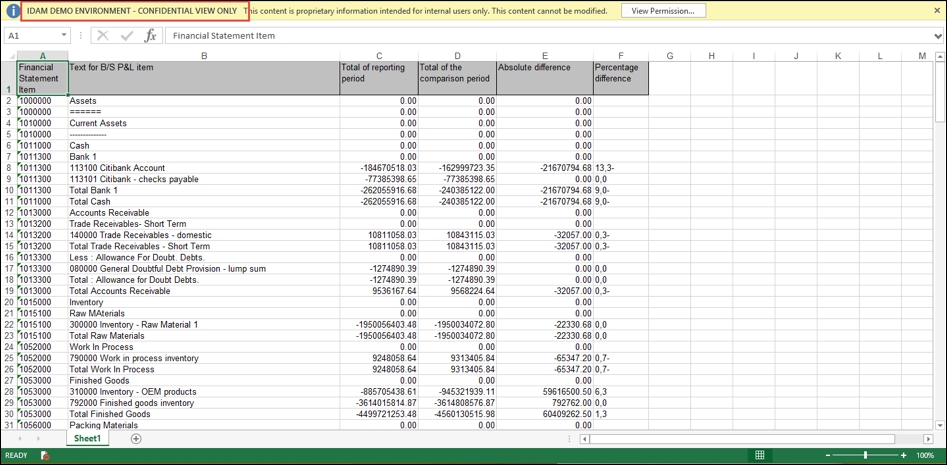This screenshot has height=465, width=947.
Task: Click the vertical scrollbar thumb
Action: [940, 92]
